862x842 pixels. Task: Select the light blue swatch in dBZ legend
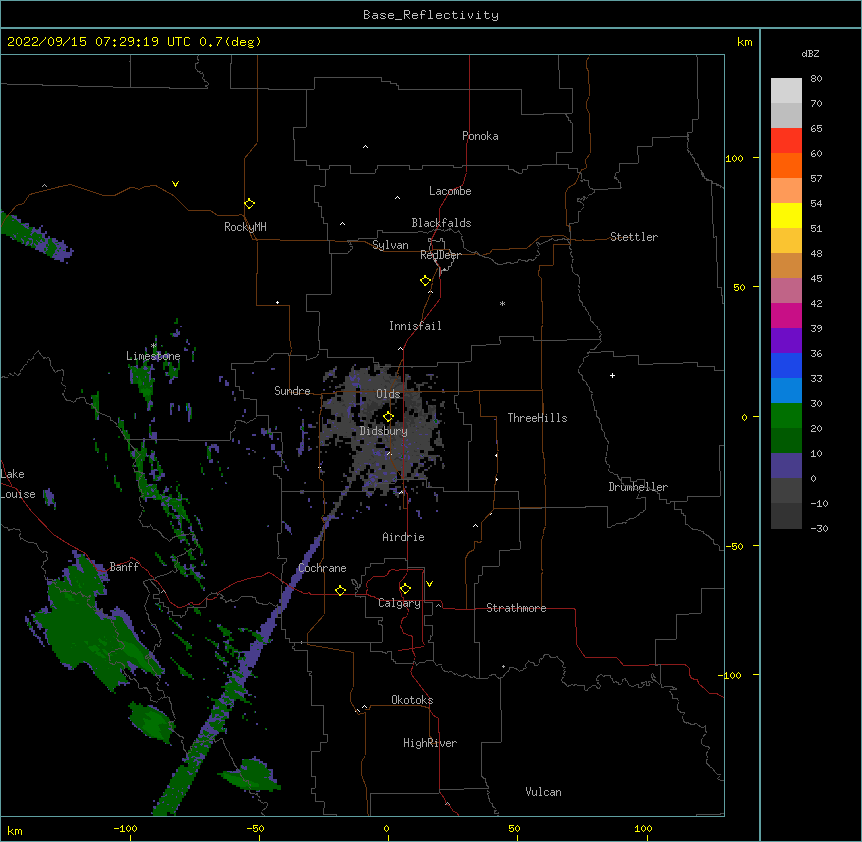786,390
